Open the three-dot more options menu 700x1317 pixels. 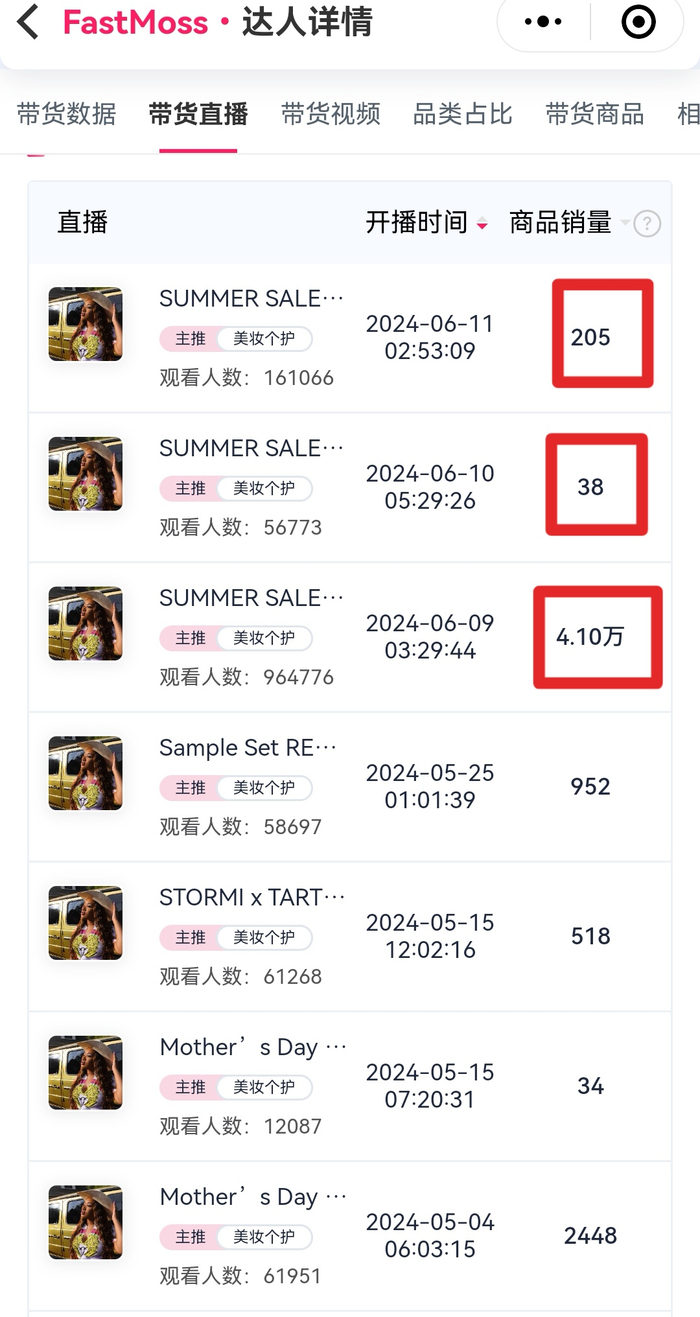[x=541, y=19]
